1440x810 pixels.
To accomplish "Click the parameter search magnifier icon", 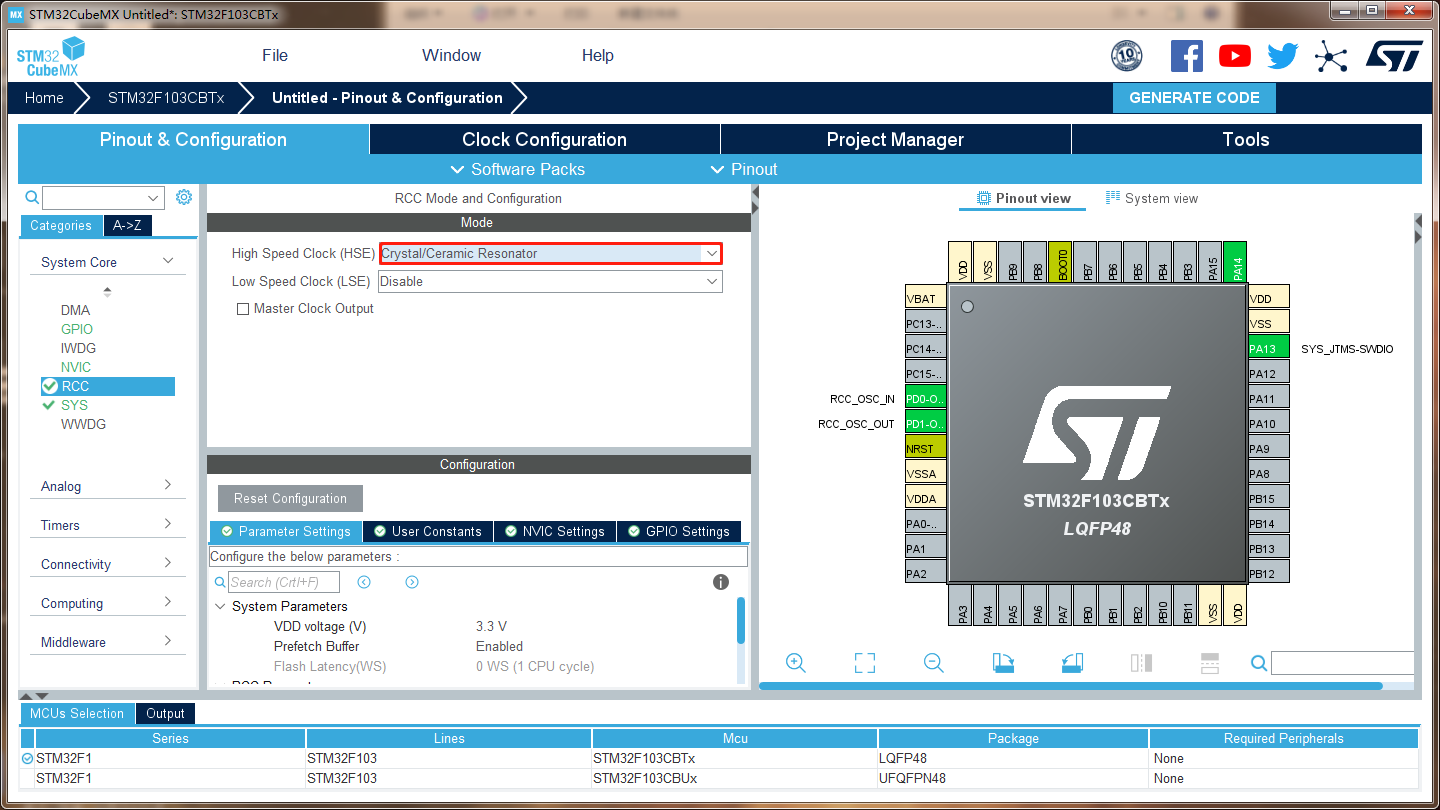I will pyautogui.click(x=221, y=582).
